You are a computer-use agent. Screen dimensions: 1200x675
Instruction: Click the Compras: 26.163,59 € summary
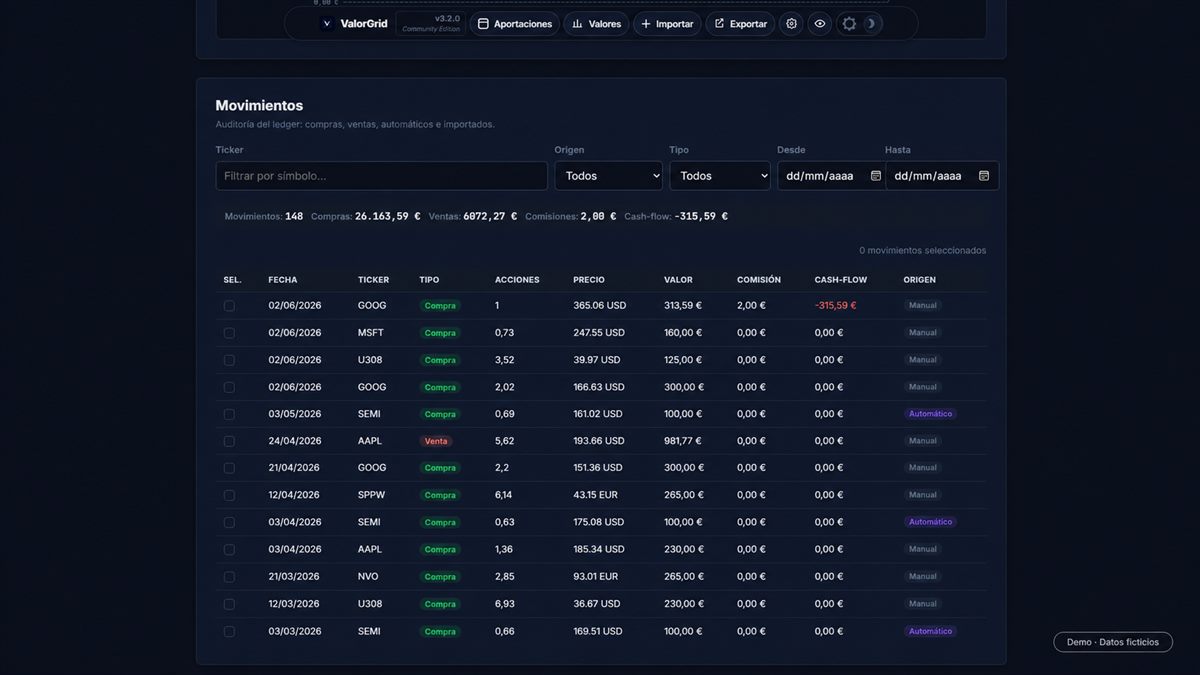point(366,216)
